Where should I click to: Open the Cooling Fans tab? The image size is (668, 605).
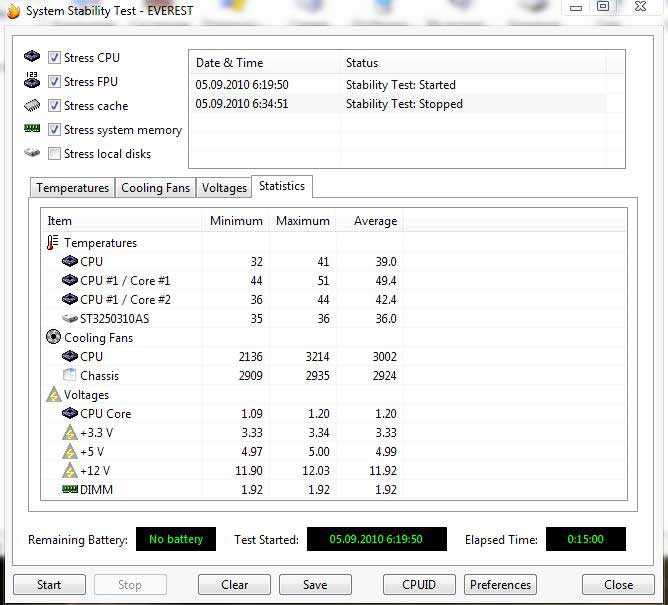(155, 188)
